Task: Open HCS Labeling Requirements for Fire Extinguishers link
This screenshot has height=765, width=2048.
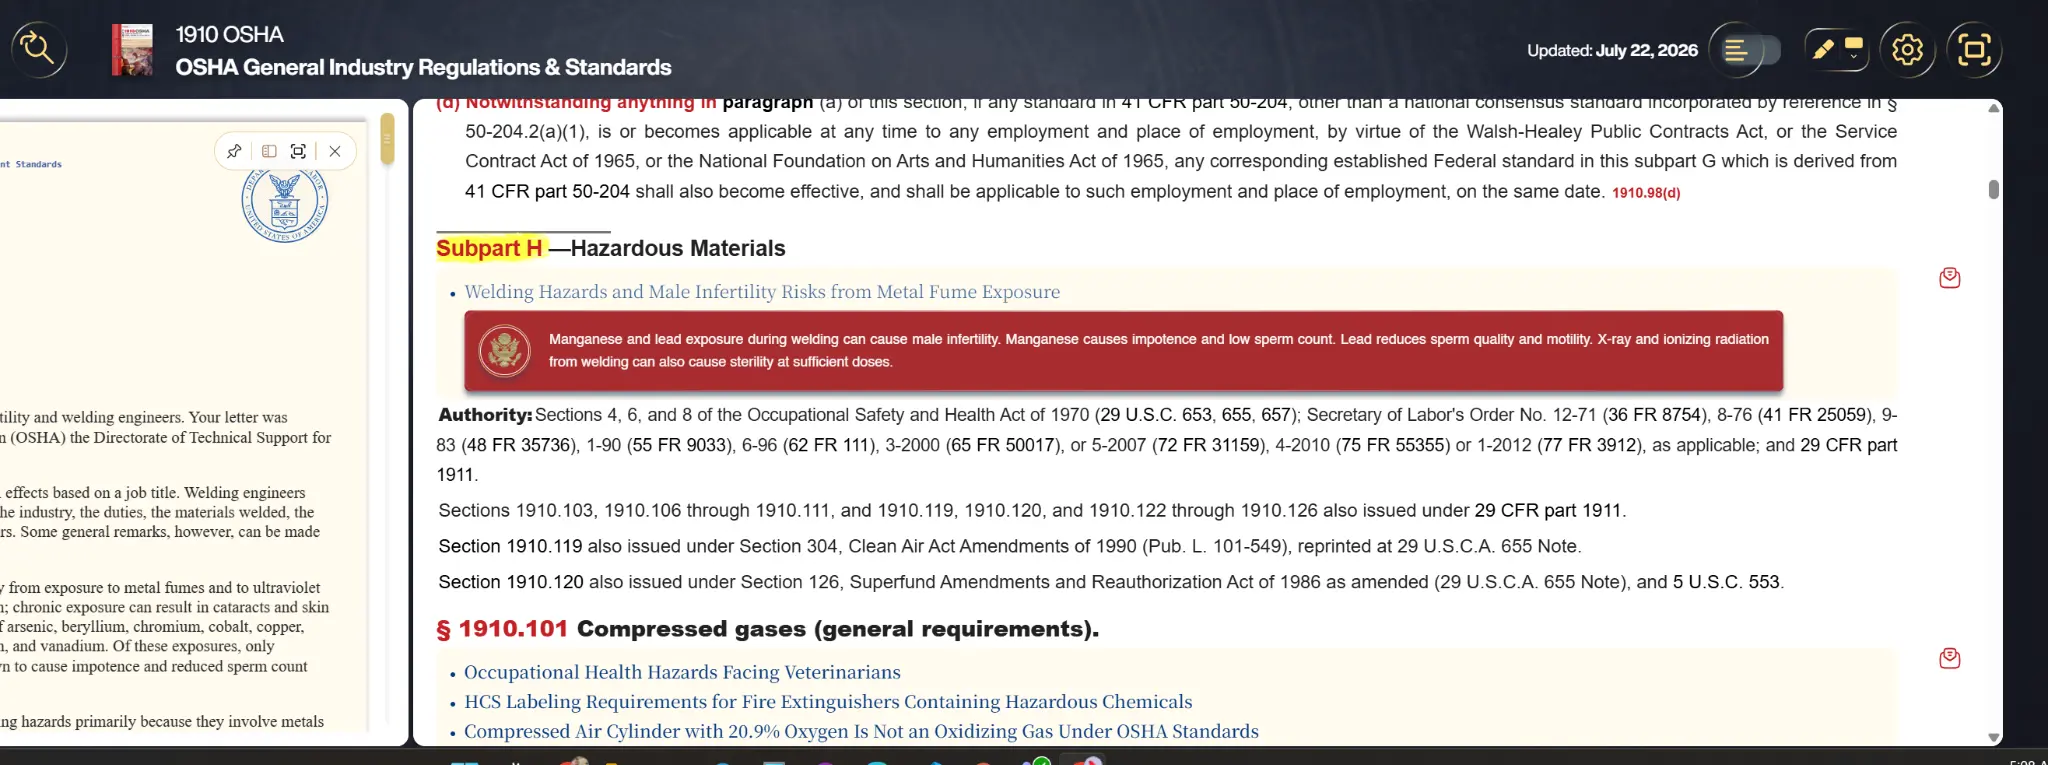Action: (828, 702)
